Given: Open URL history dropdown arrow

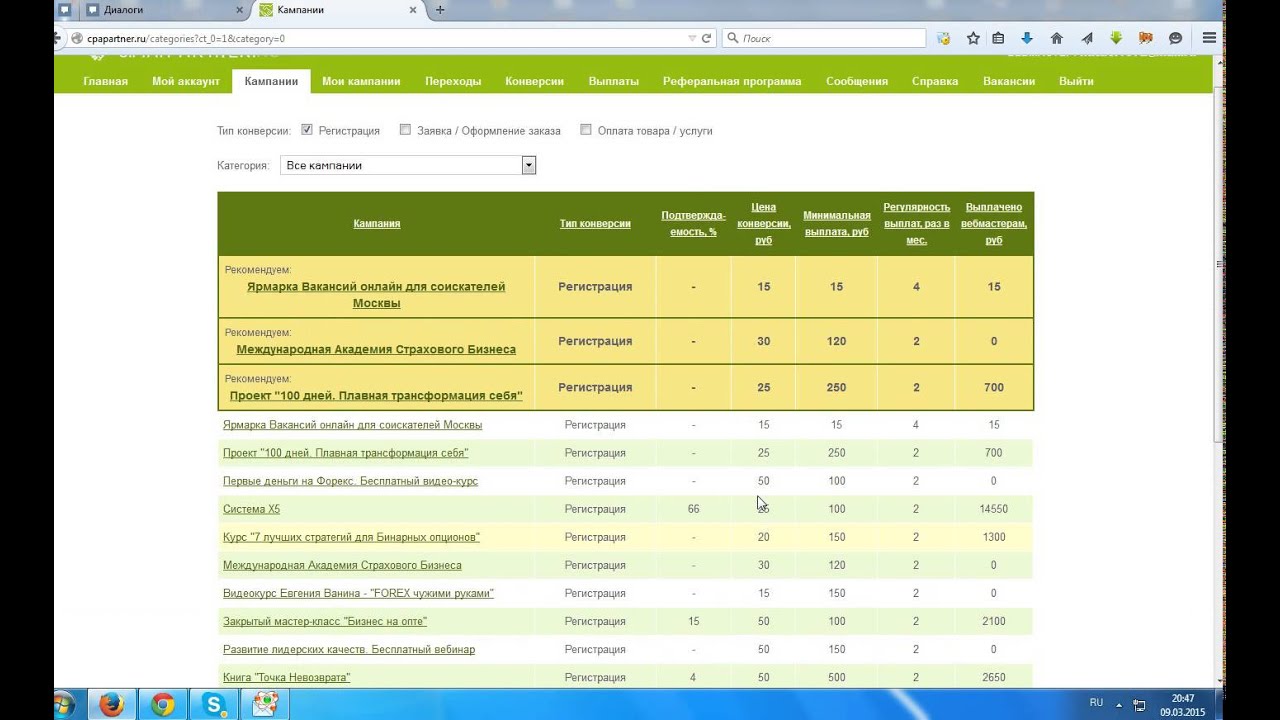Looking at the screenshot, I should 692,38.
